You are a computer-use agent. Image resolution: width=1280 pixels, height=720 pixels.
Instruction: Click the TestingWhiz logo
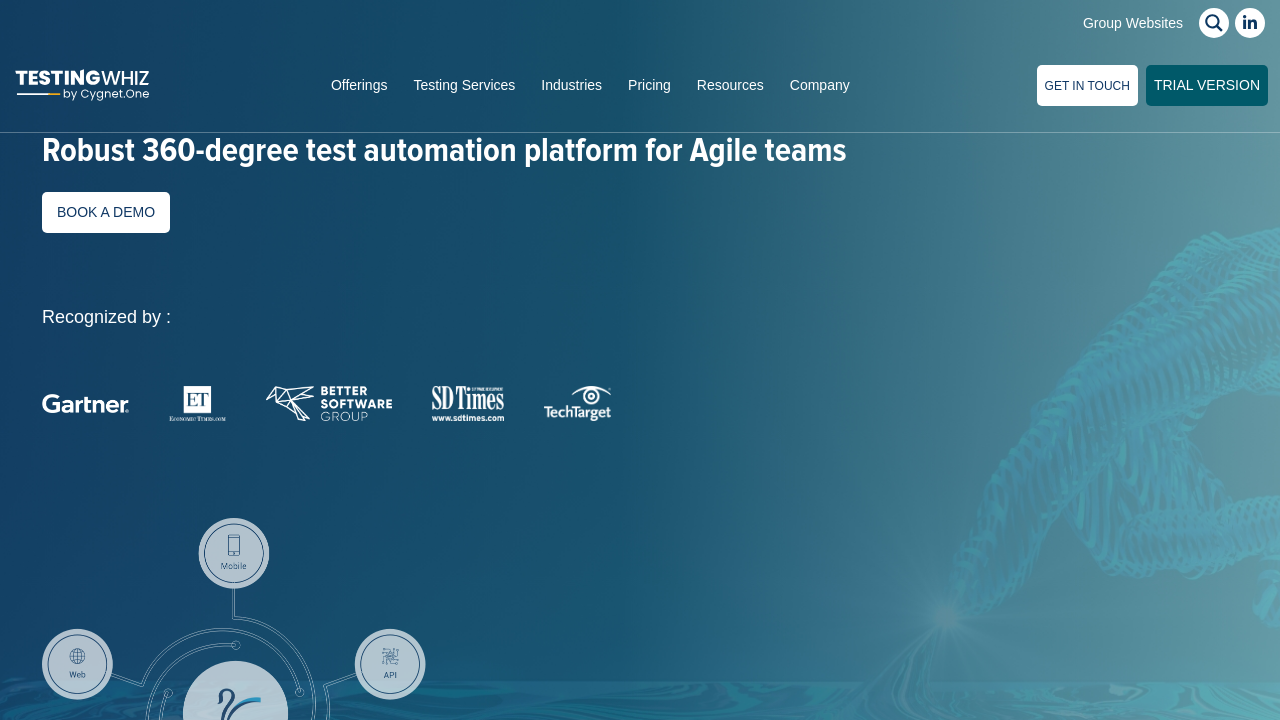point(82,85)
